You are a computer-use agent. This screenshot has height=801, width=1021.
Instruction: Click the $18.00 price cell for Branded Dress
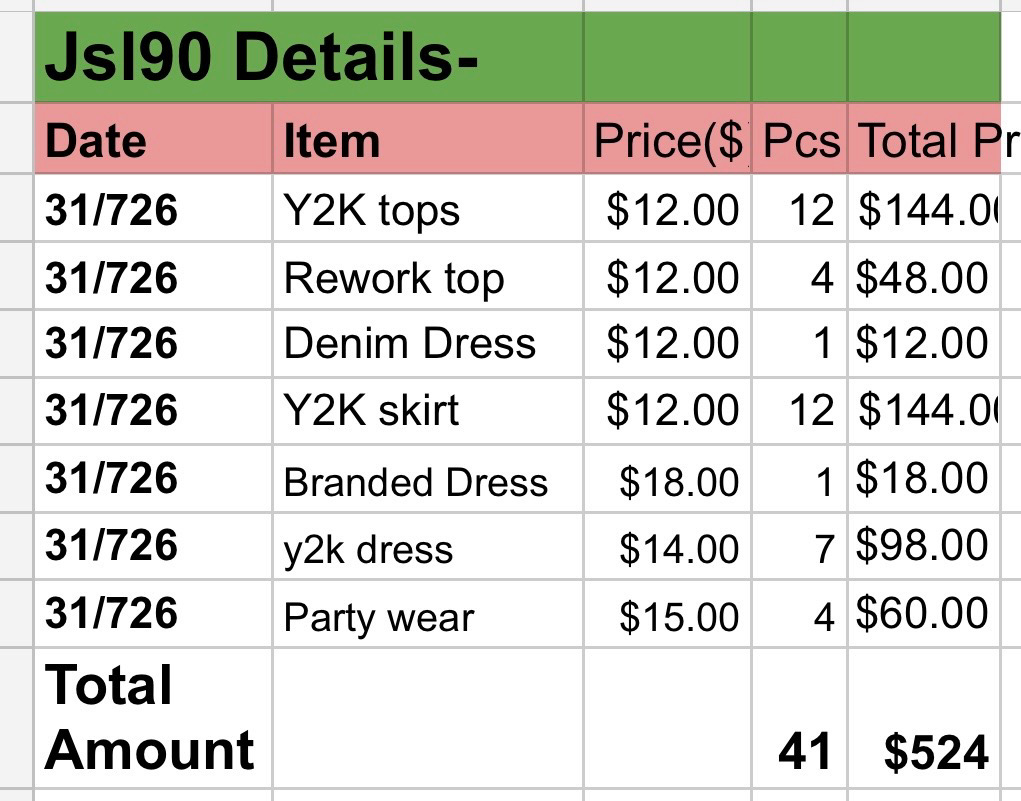(667, 479)
